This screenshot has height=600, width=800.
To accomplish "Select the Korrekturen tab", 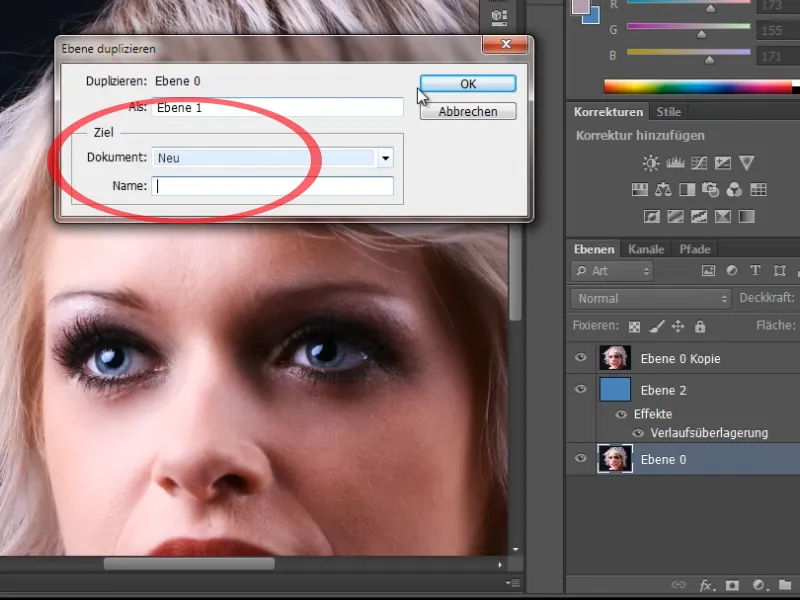I will [608, 112].
